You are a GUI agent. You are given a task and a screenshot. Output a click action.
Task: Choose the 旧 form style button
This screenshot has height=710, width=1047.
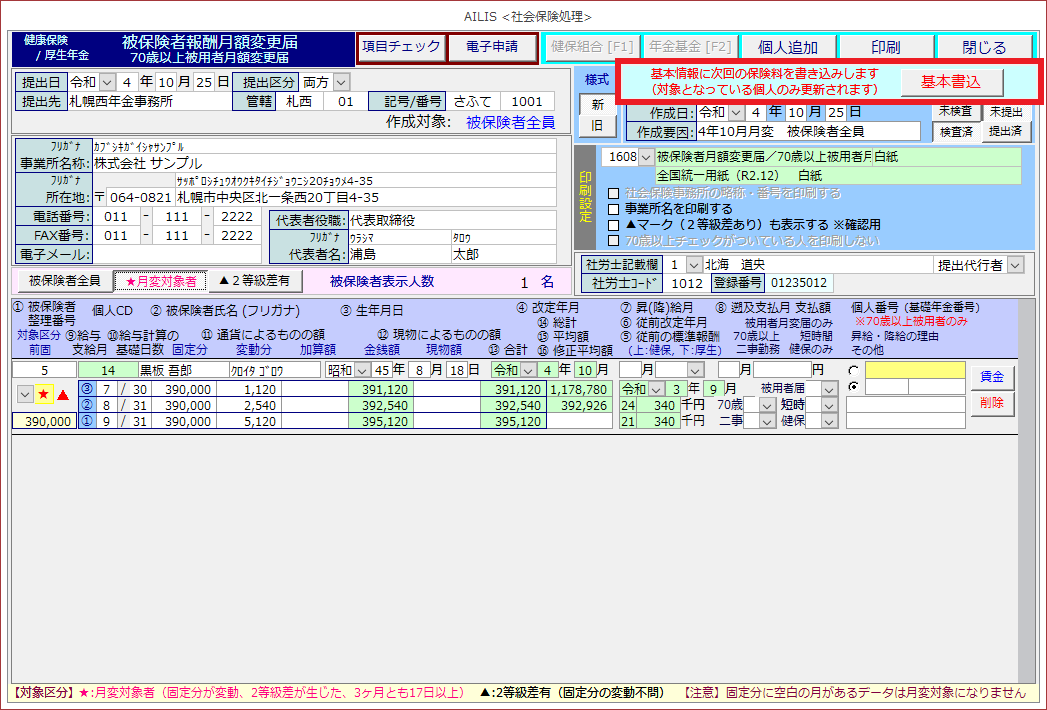597,126
